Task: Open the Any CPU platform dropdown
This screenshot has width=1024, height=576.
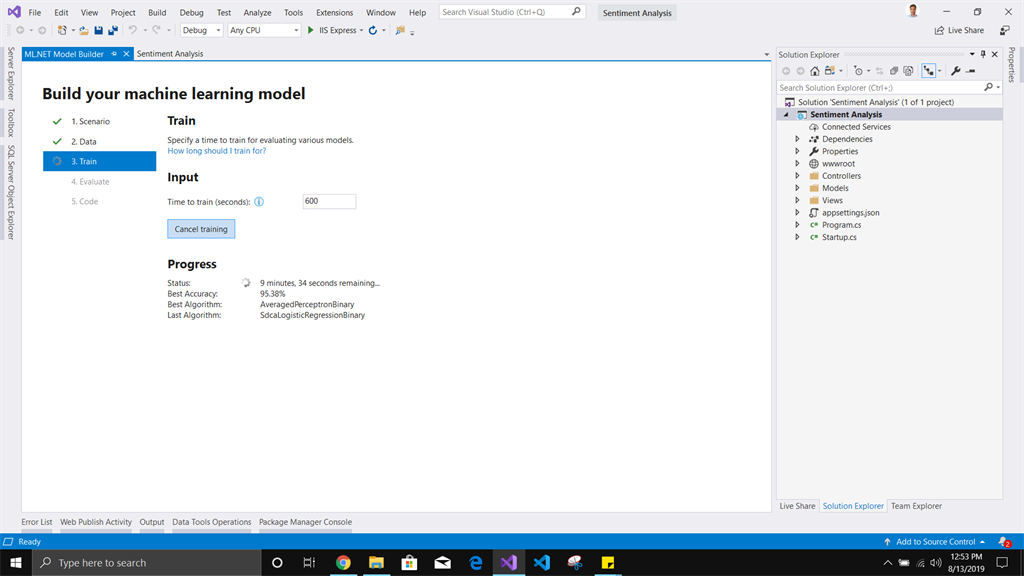Action: click(x=296, y=30)
